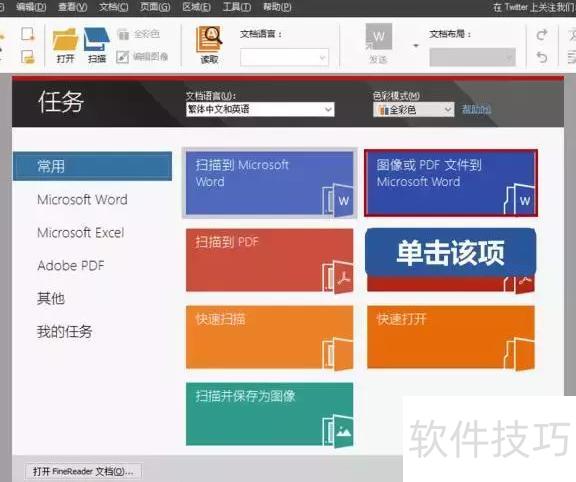The image size is (576, 482).
Task: Click the redo arrow icon
Action: coord(542,35)
